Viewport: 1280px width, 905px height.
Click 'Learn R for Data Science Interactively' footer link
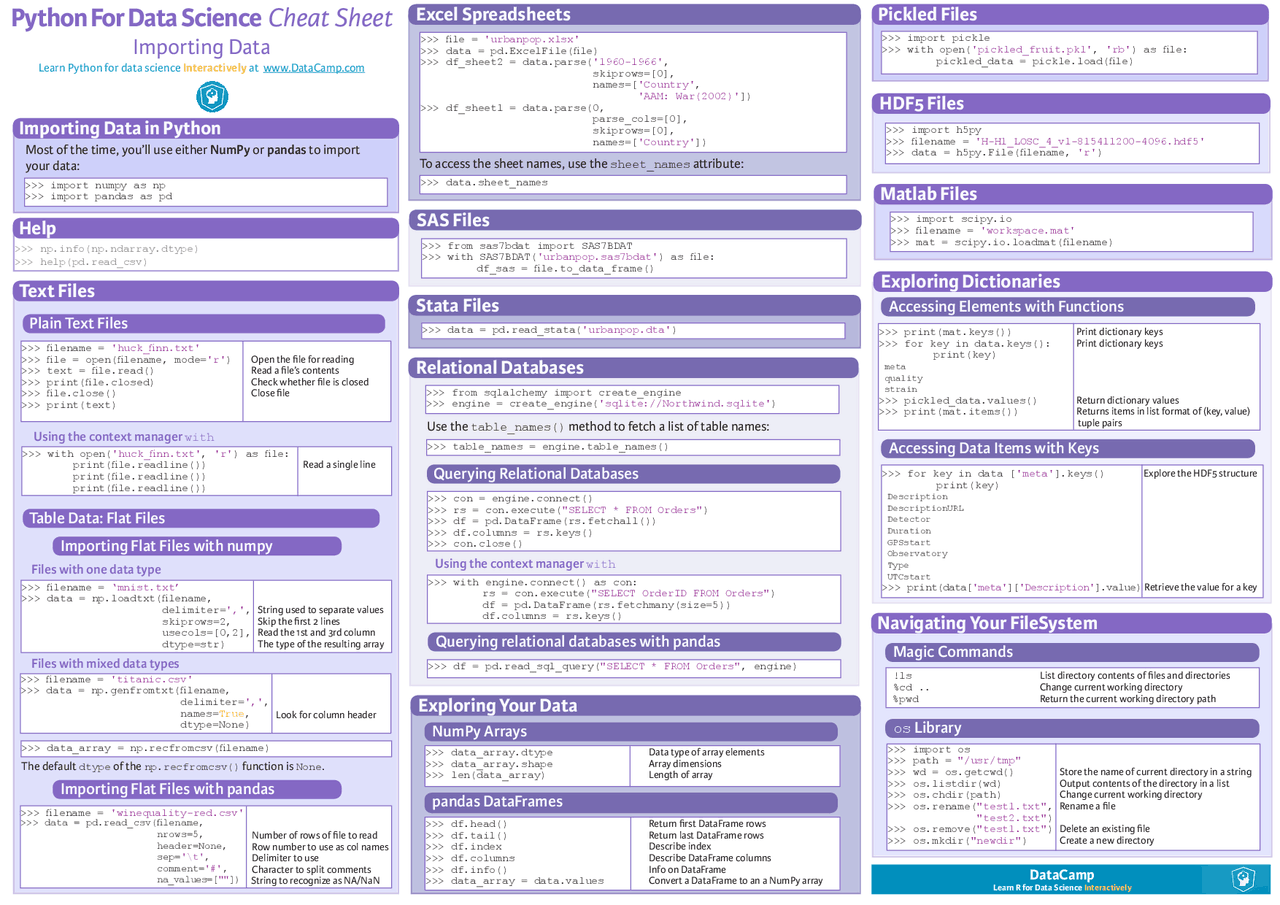[x=1062, y=888]
